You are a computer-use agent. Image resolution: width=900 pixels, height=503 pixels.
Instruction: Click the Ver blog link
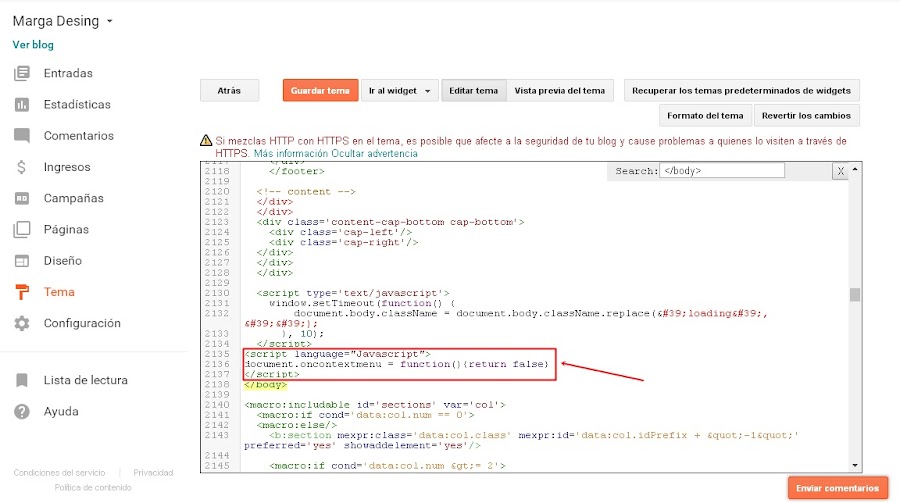(x=33, y=45)
